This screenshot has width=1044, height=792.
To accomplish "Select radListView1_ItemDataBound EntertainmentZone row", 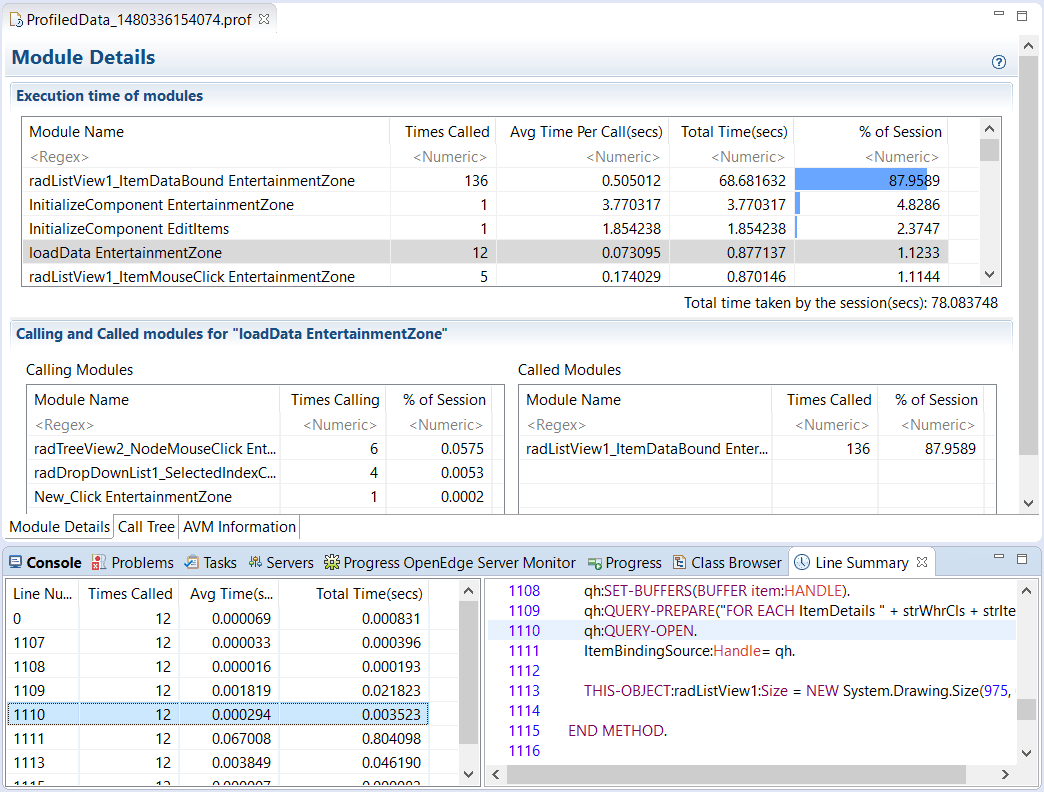I will click(192, 181).
